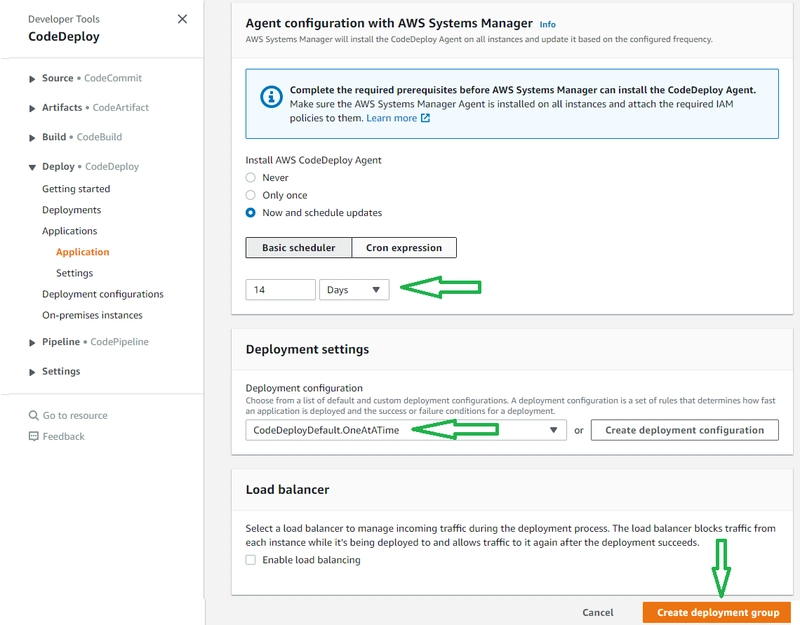Viewport: 800px width, 625px height.
Task: Choose Now and schedule updates option
Action: [x=251, y=213]
